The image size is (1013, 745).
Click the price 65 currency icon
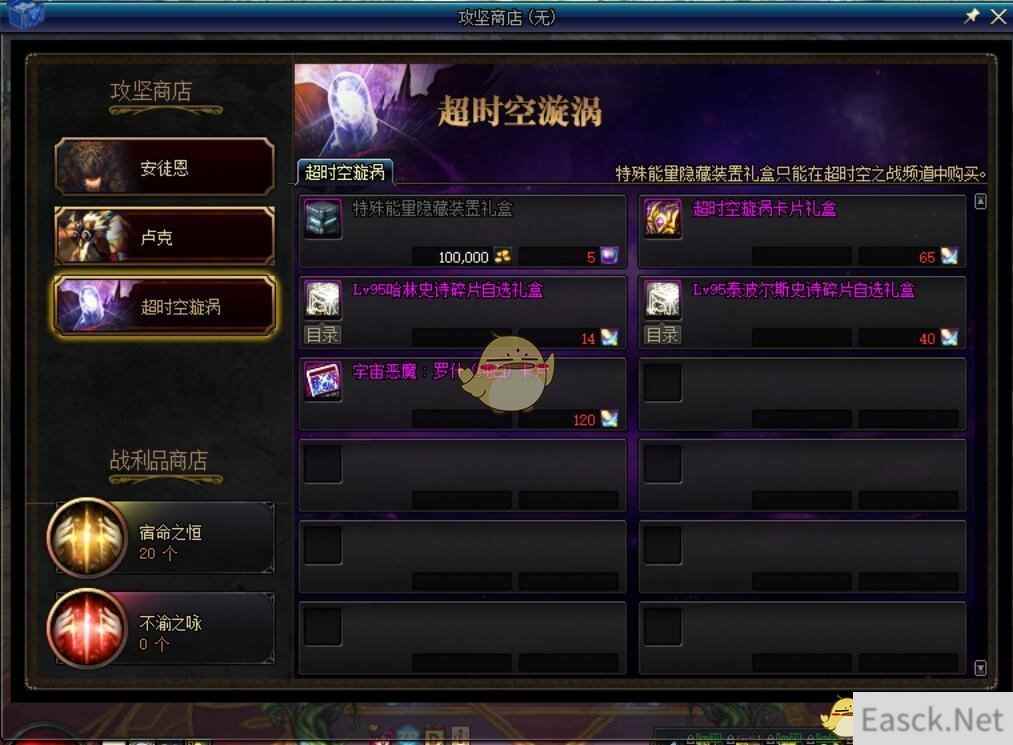tap(949, 257)
